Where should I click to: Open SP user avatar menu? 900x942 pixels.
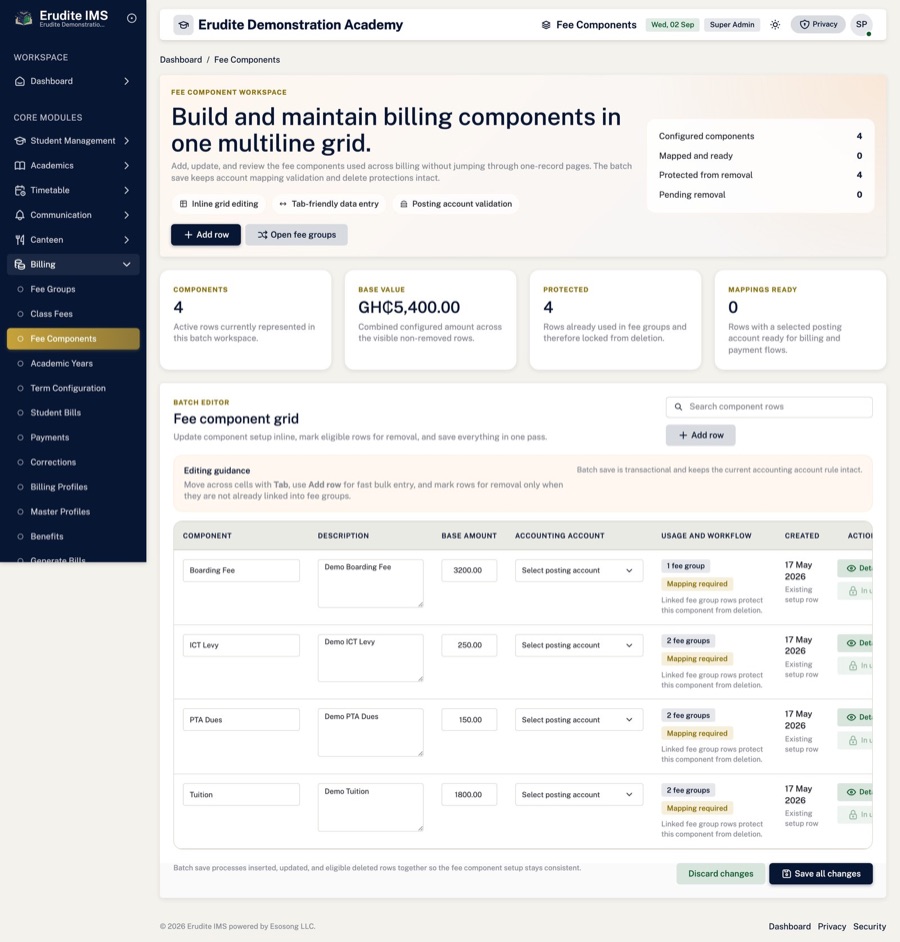pos(862,25)
